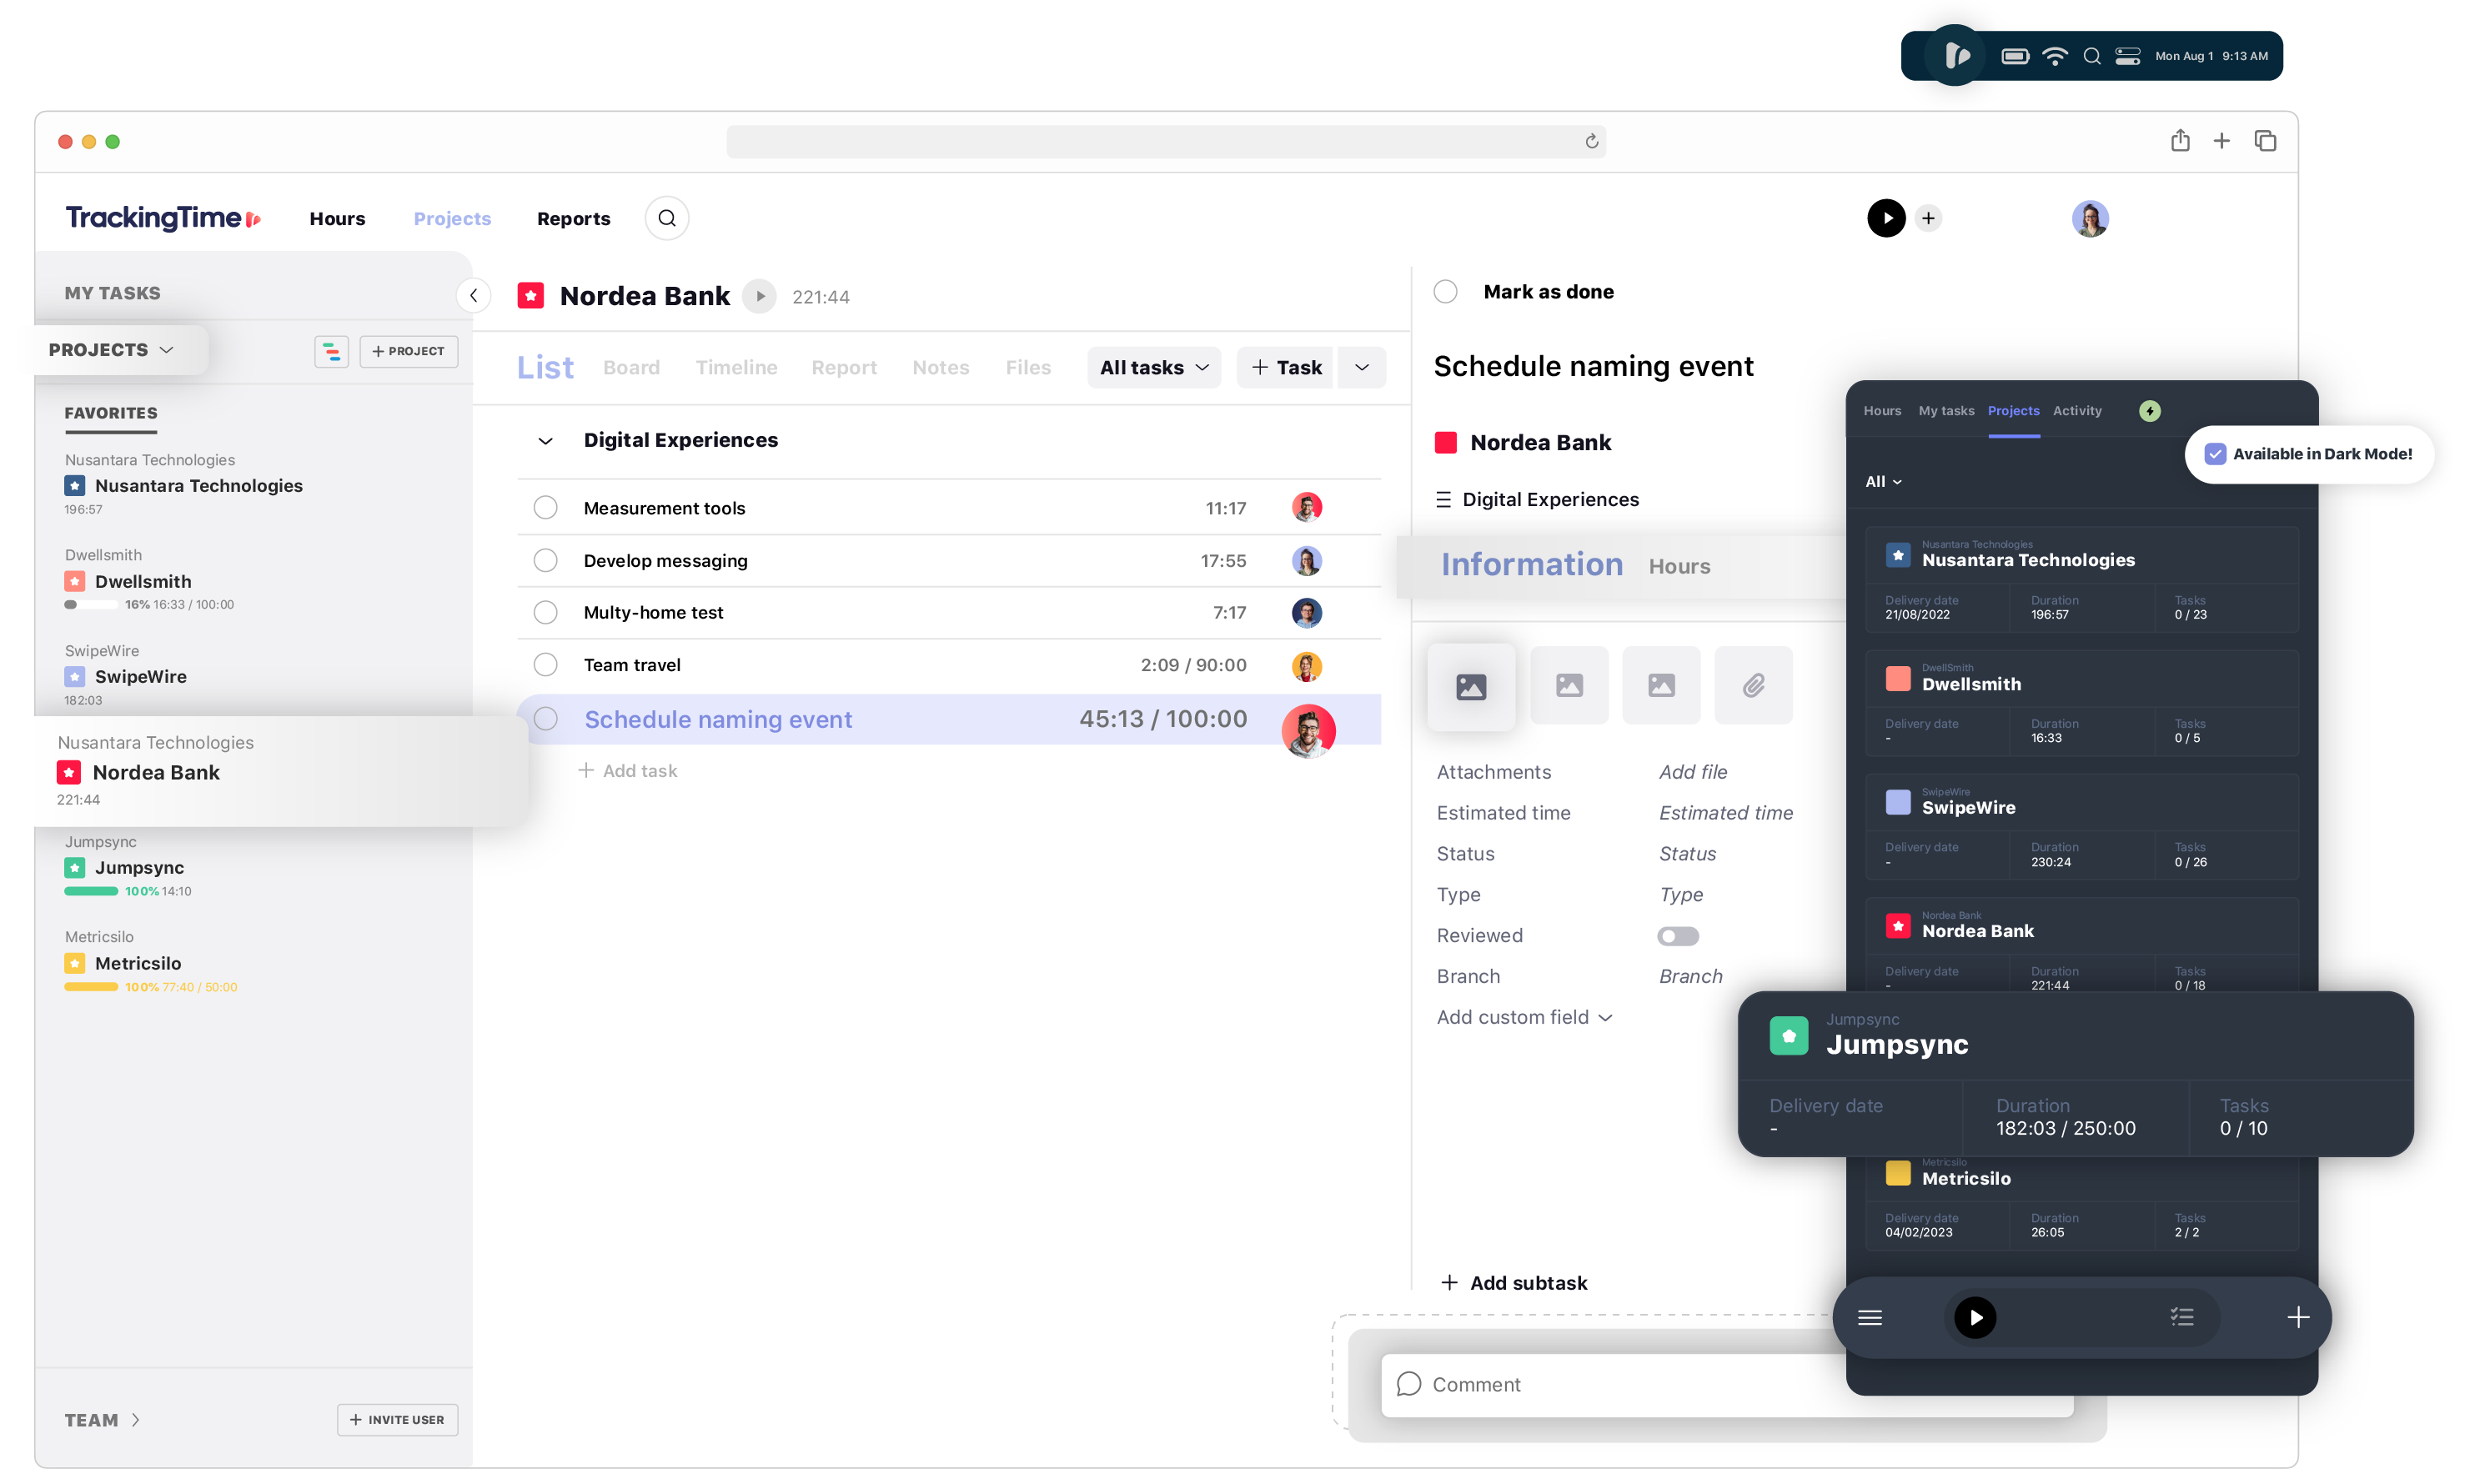Click the Report view icon
The width and height of the screenshot is (2485, 1484).
(x=841, y=366)
